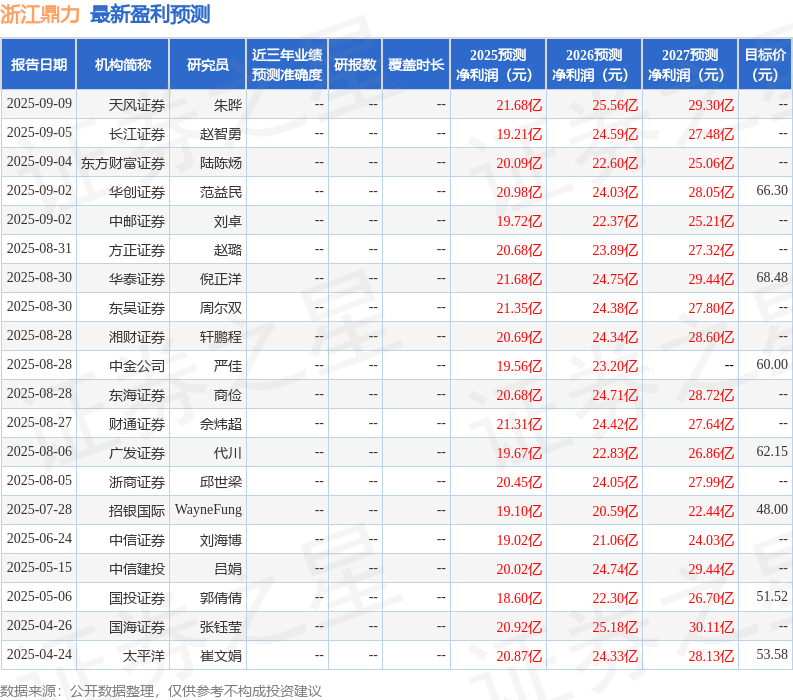Click the date 2025-09-05
793x700 pixels.
(x=39, y=132)
